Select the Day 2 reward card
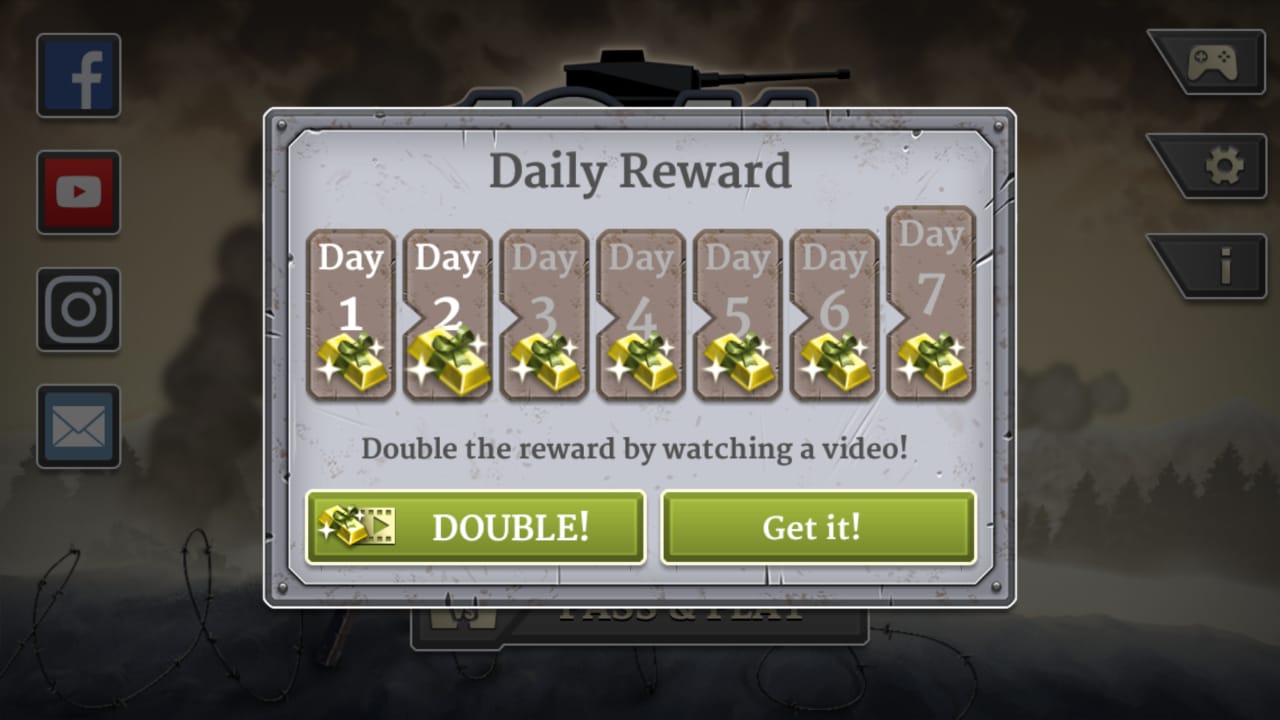This screenshot has height=720, width=1280. 447,315
